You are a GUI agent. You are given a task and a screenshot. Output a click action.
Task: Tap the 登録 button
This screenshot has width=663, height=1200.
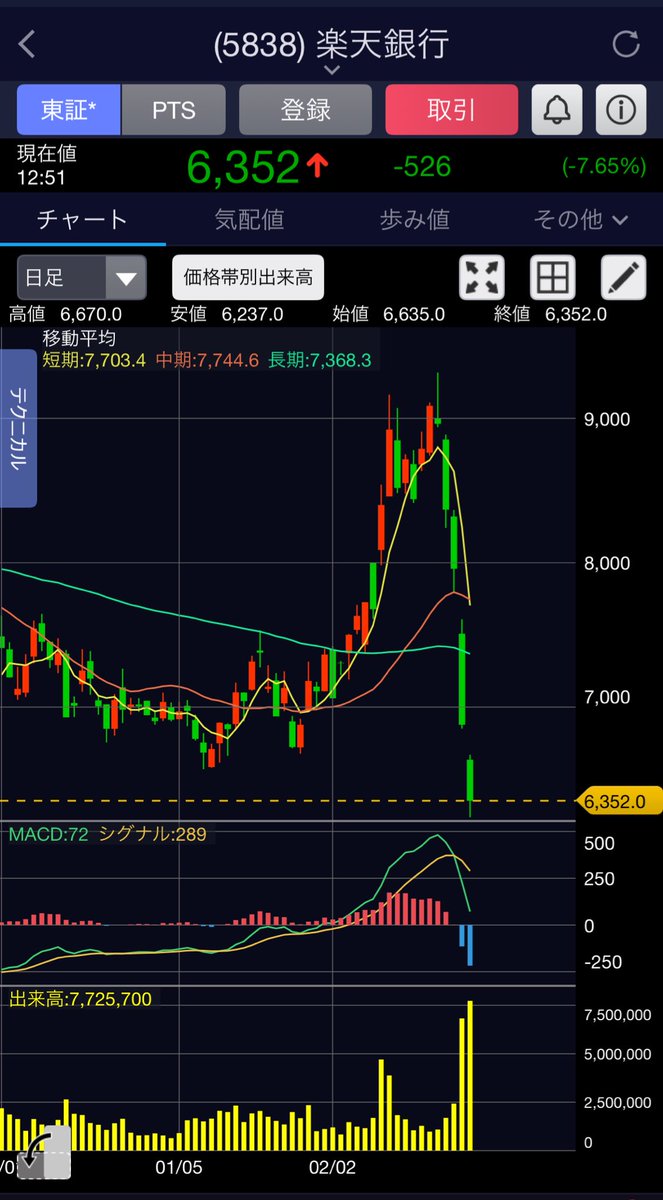305,110
